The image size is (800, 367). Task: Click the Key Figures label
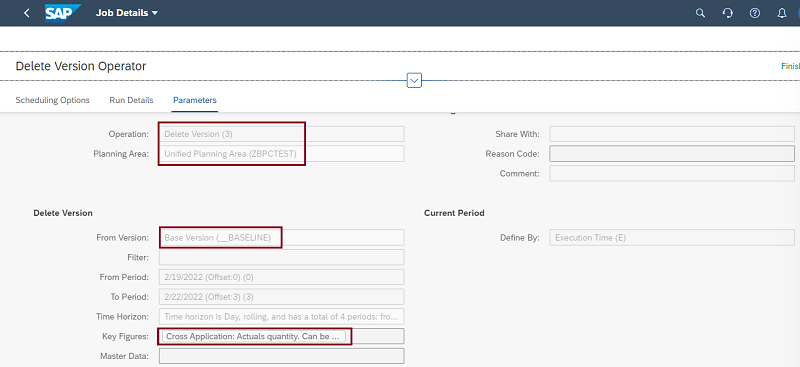(x=126, y=336)
